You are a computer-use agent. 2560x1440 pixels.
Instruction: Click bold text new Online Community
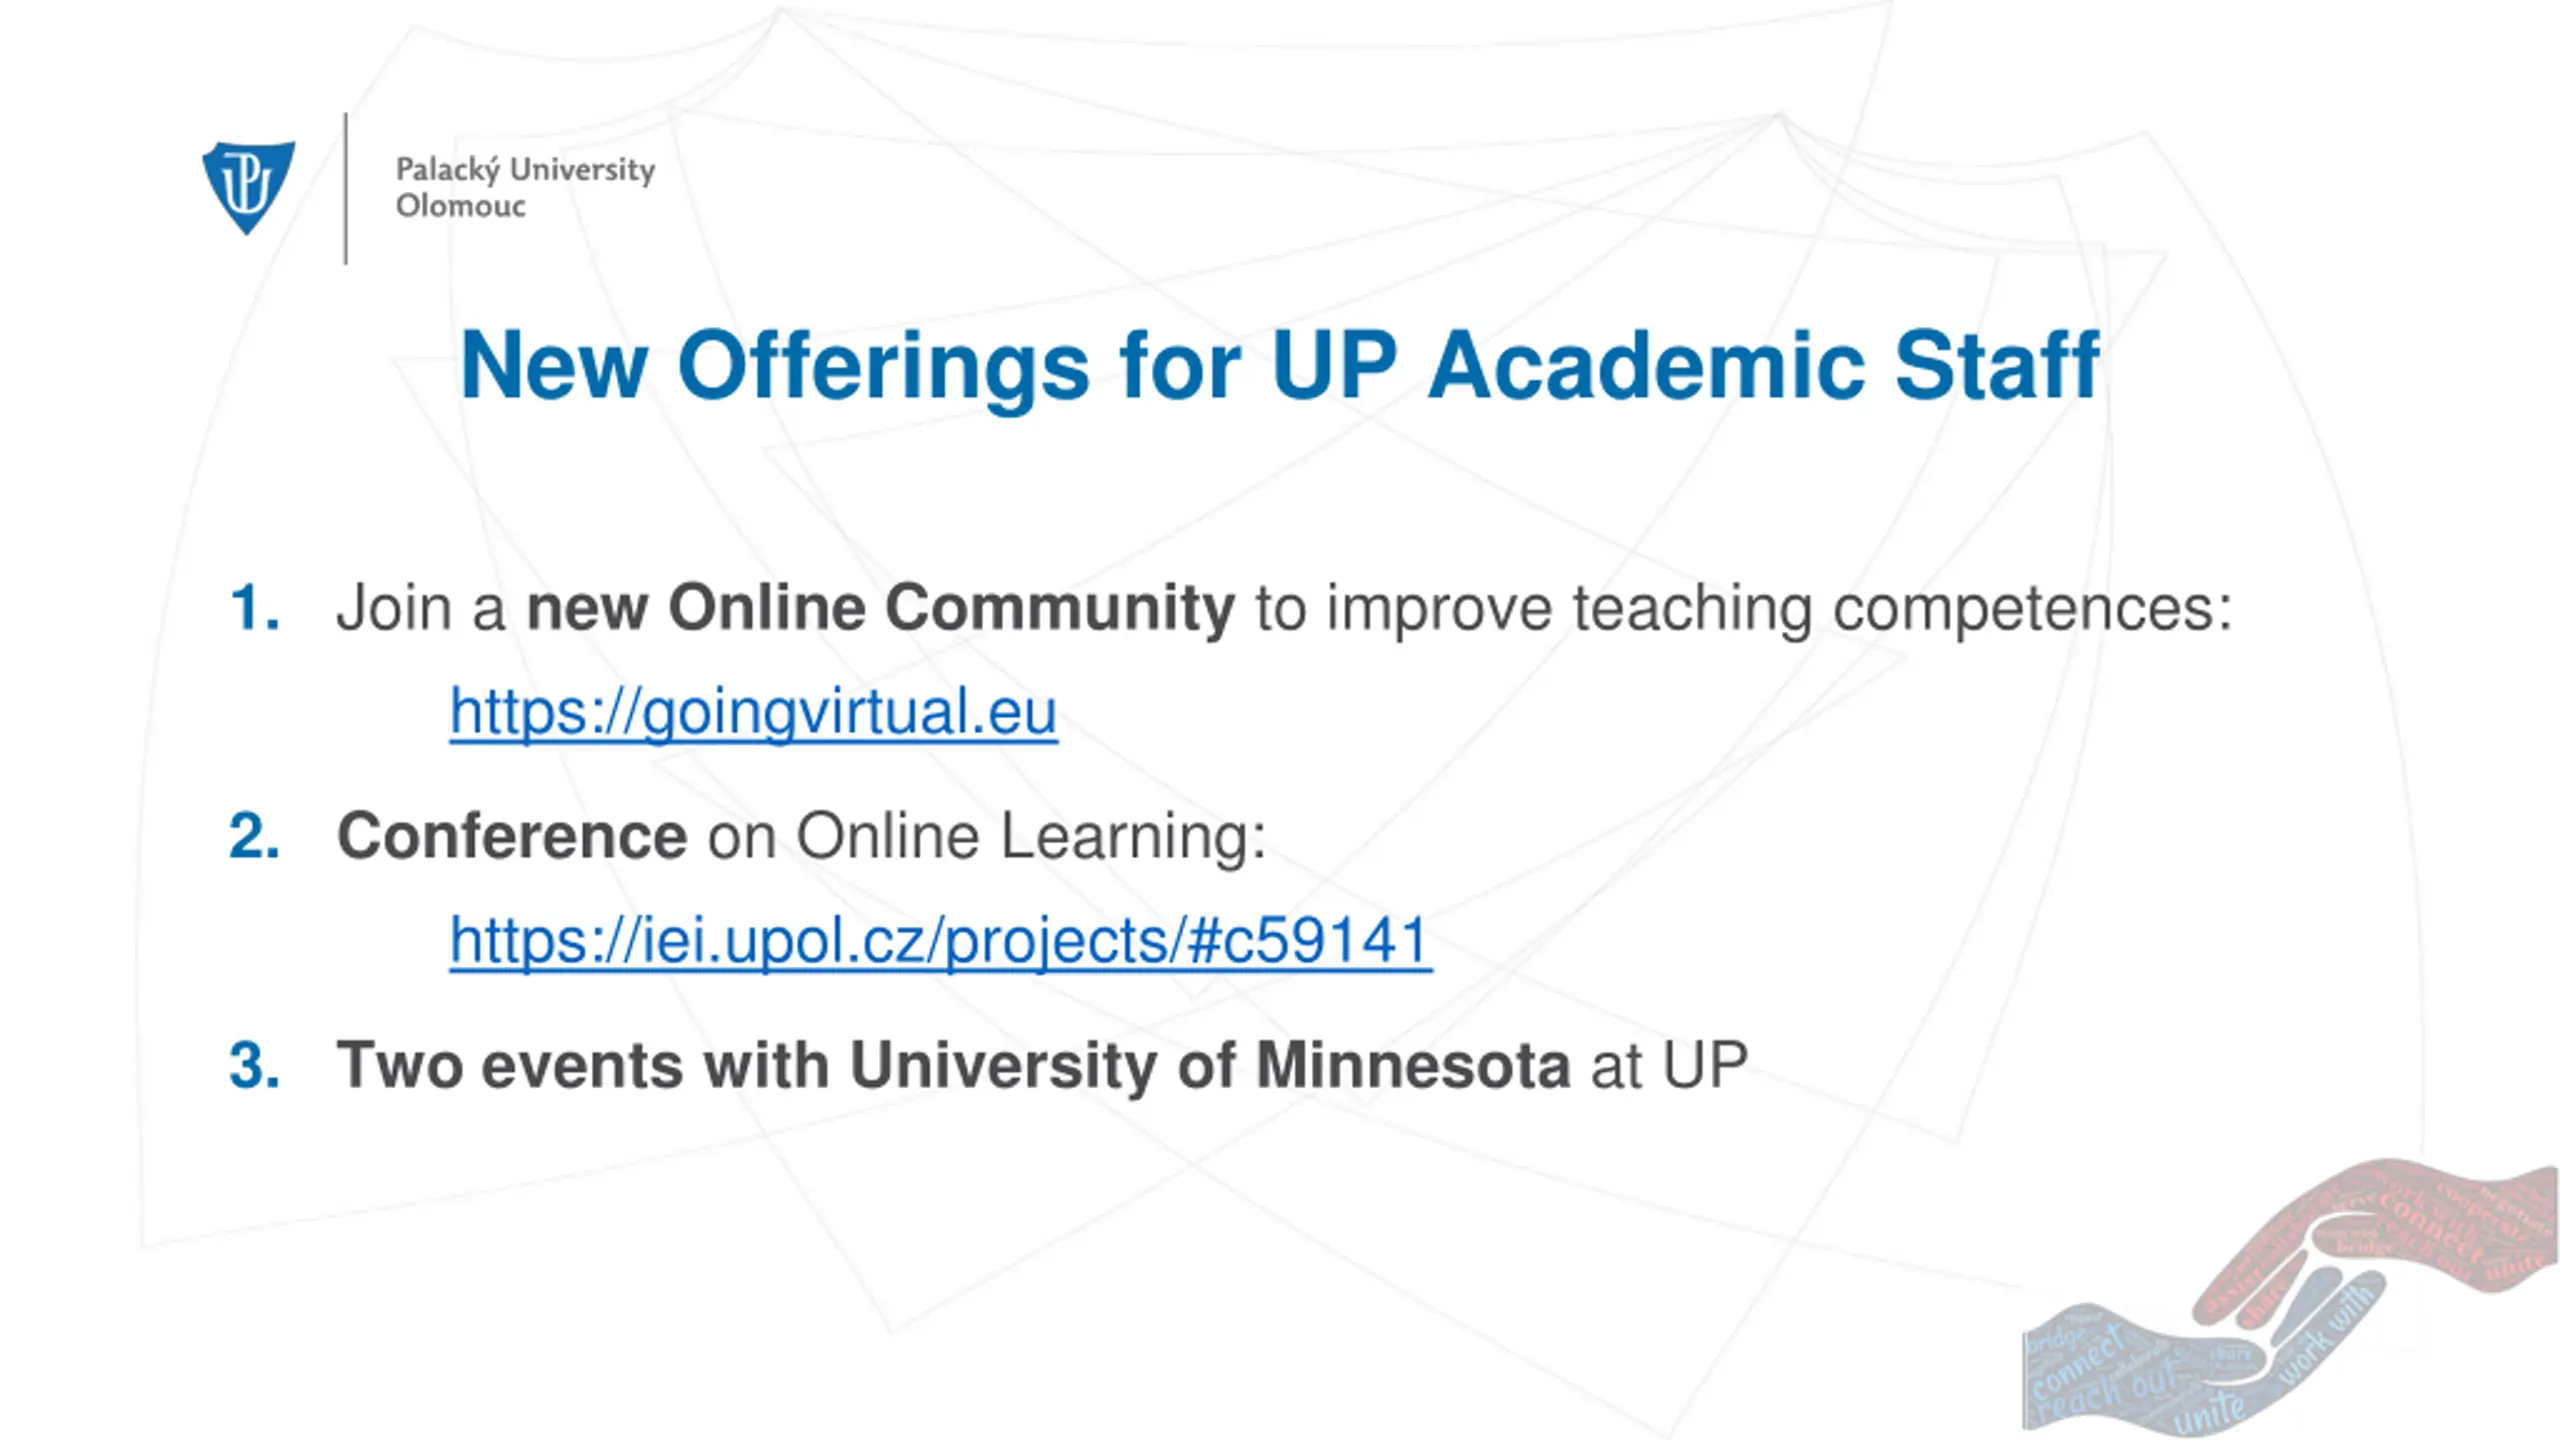pyautogui.click(x=880, y=608)
